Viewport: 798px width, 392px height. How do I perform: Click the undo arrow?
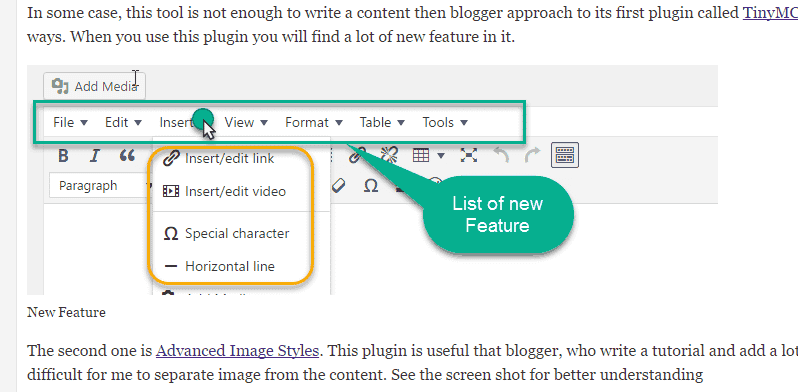tap(501, 155)
